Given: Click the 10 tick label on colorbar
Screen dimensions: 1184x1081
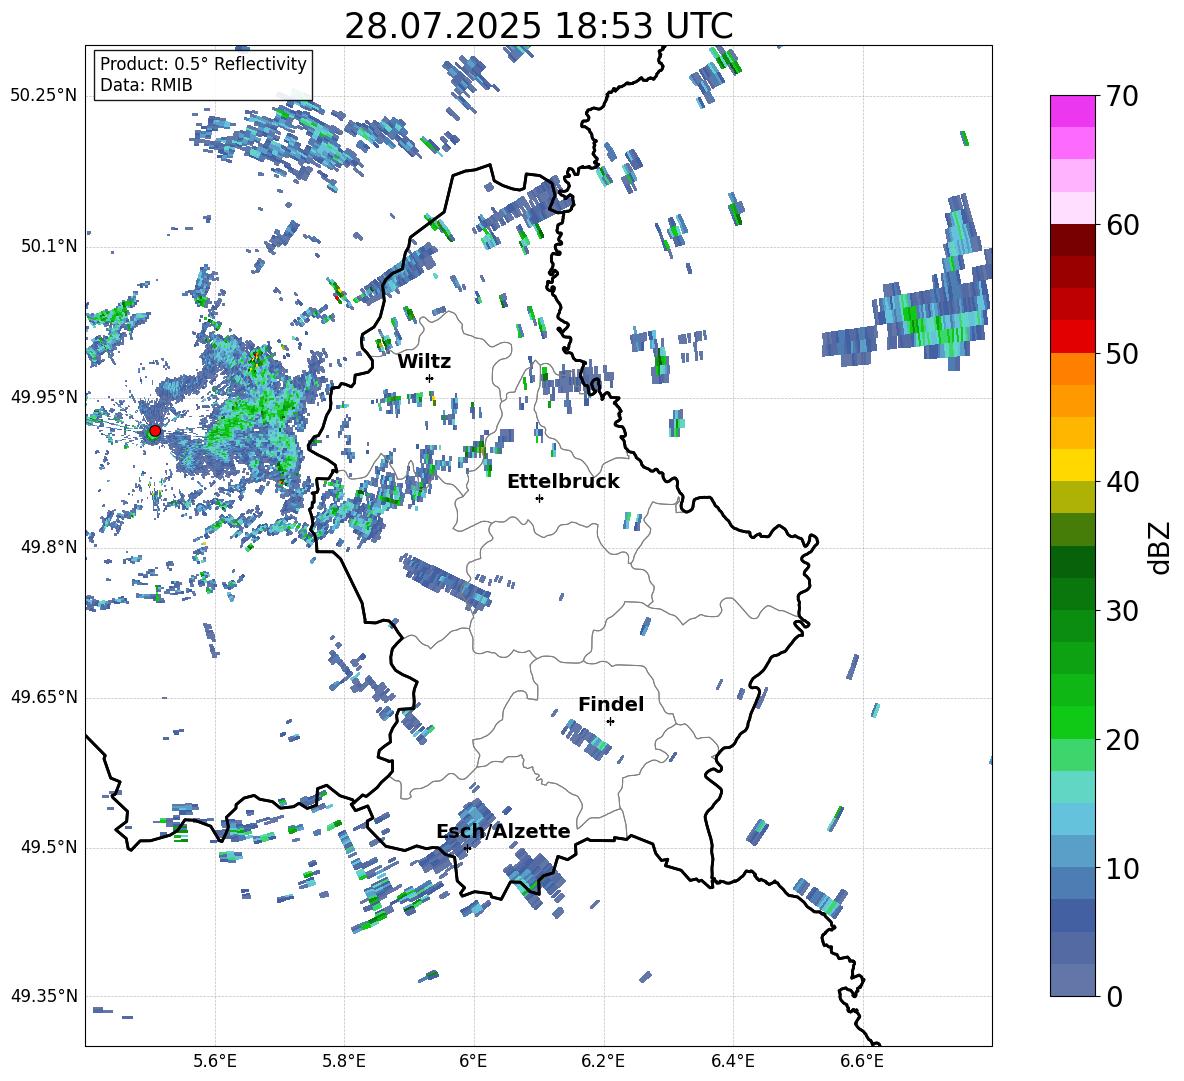Looking at the screenshot, I should (1122, 868).
